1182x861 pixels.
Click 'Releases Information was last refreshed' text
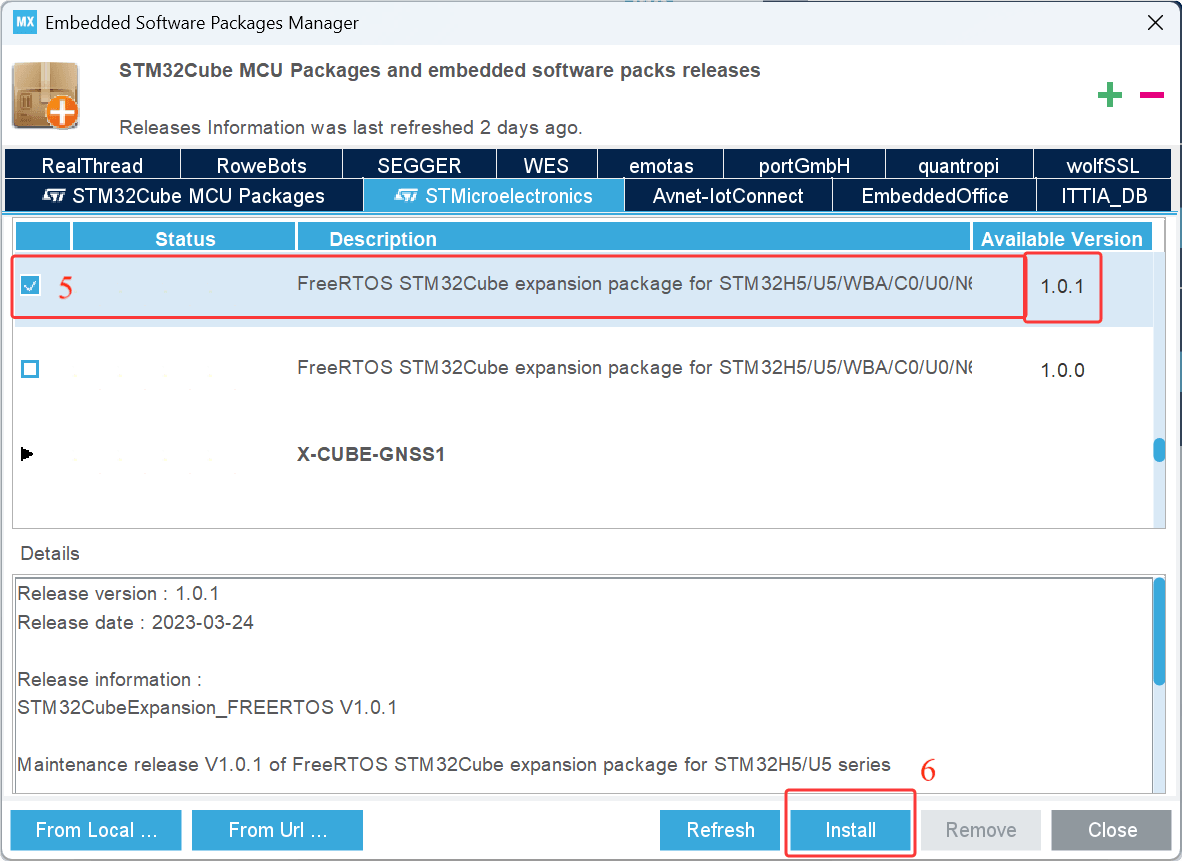click(351, 127)
